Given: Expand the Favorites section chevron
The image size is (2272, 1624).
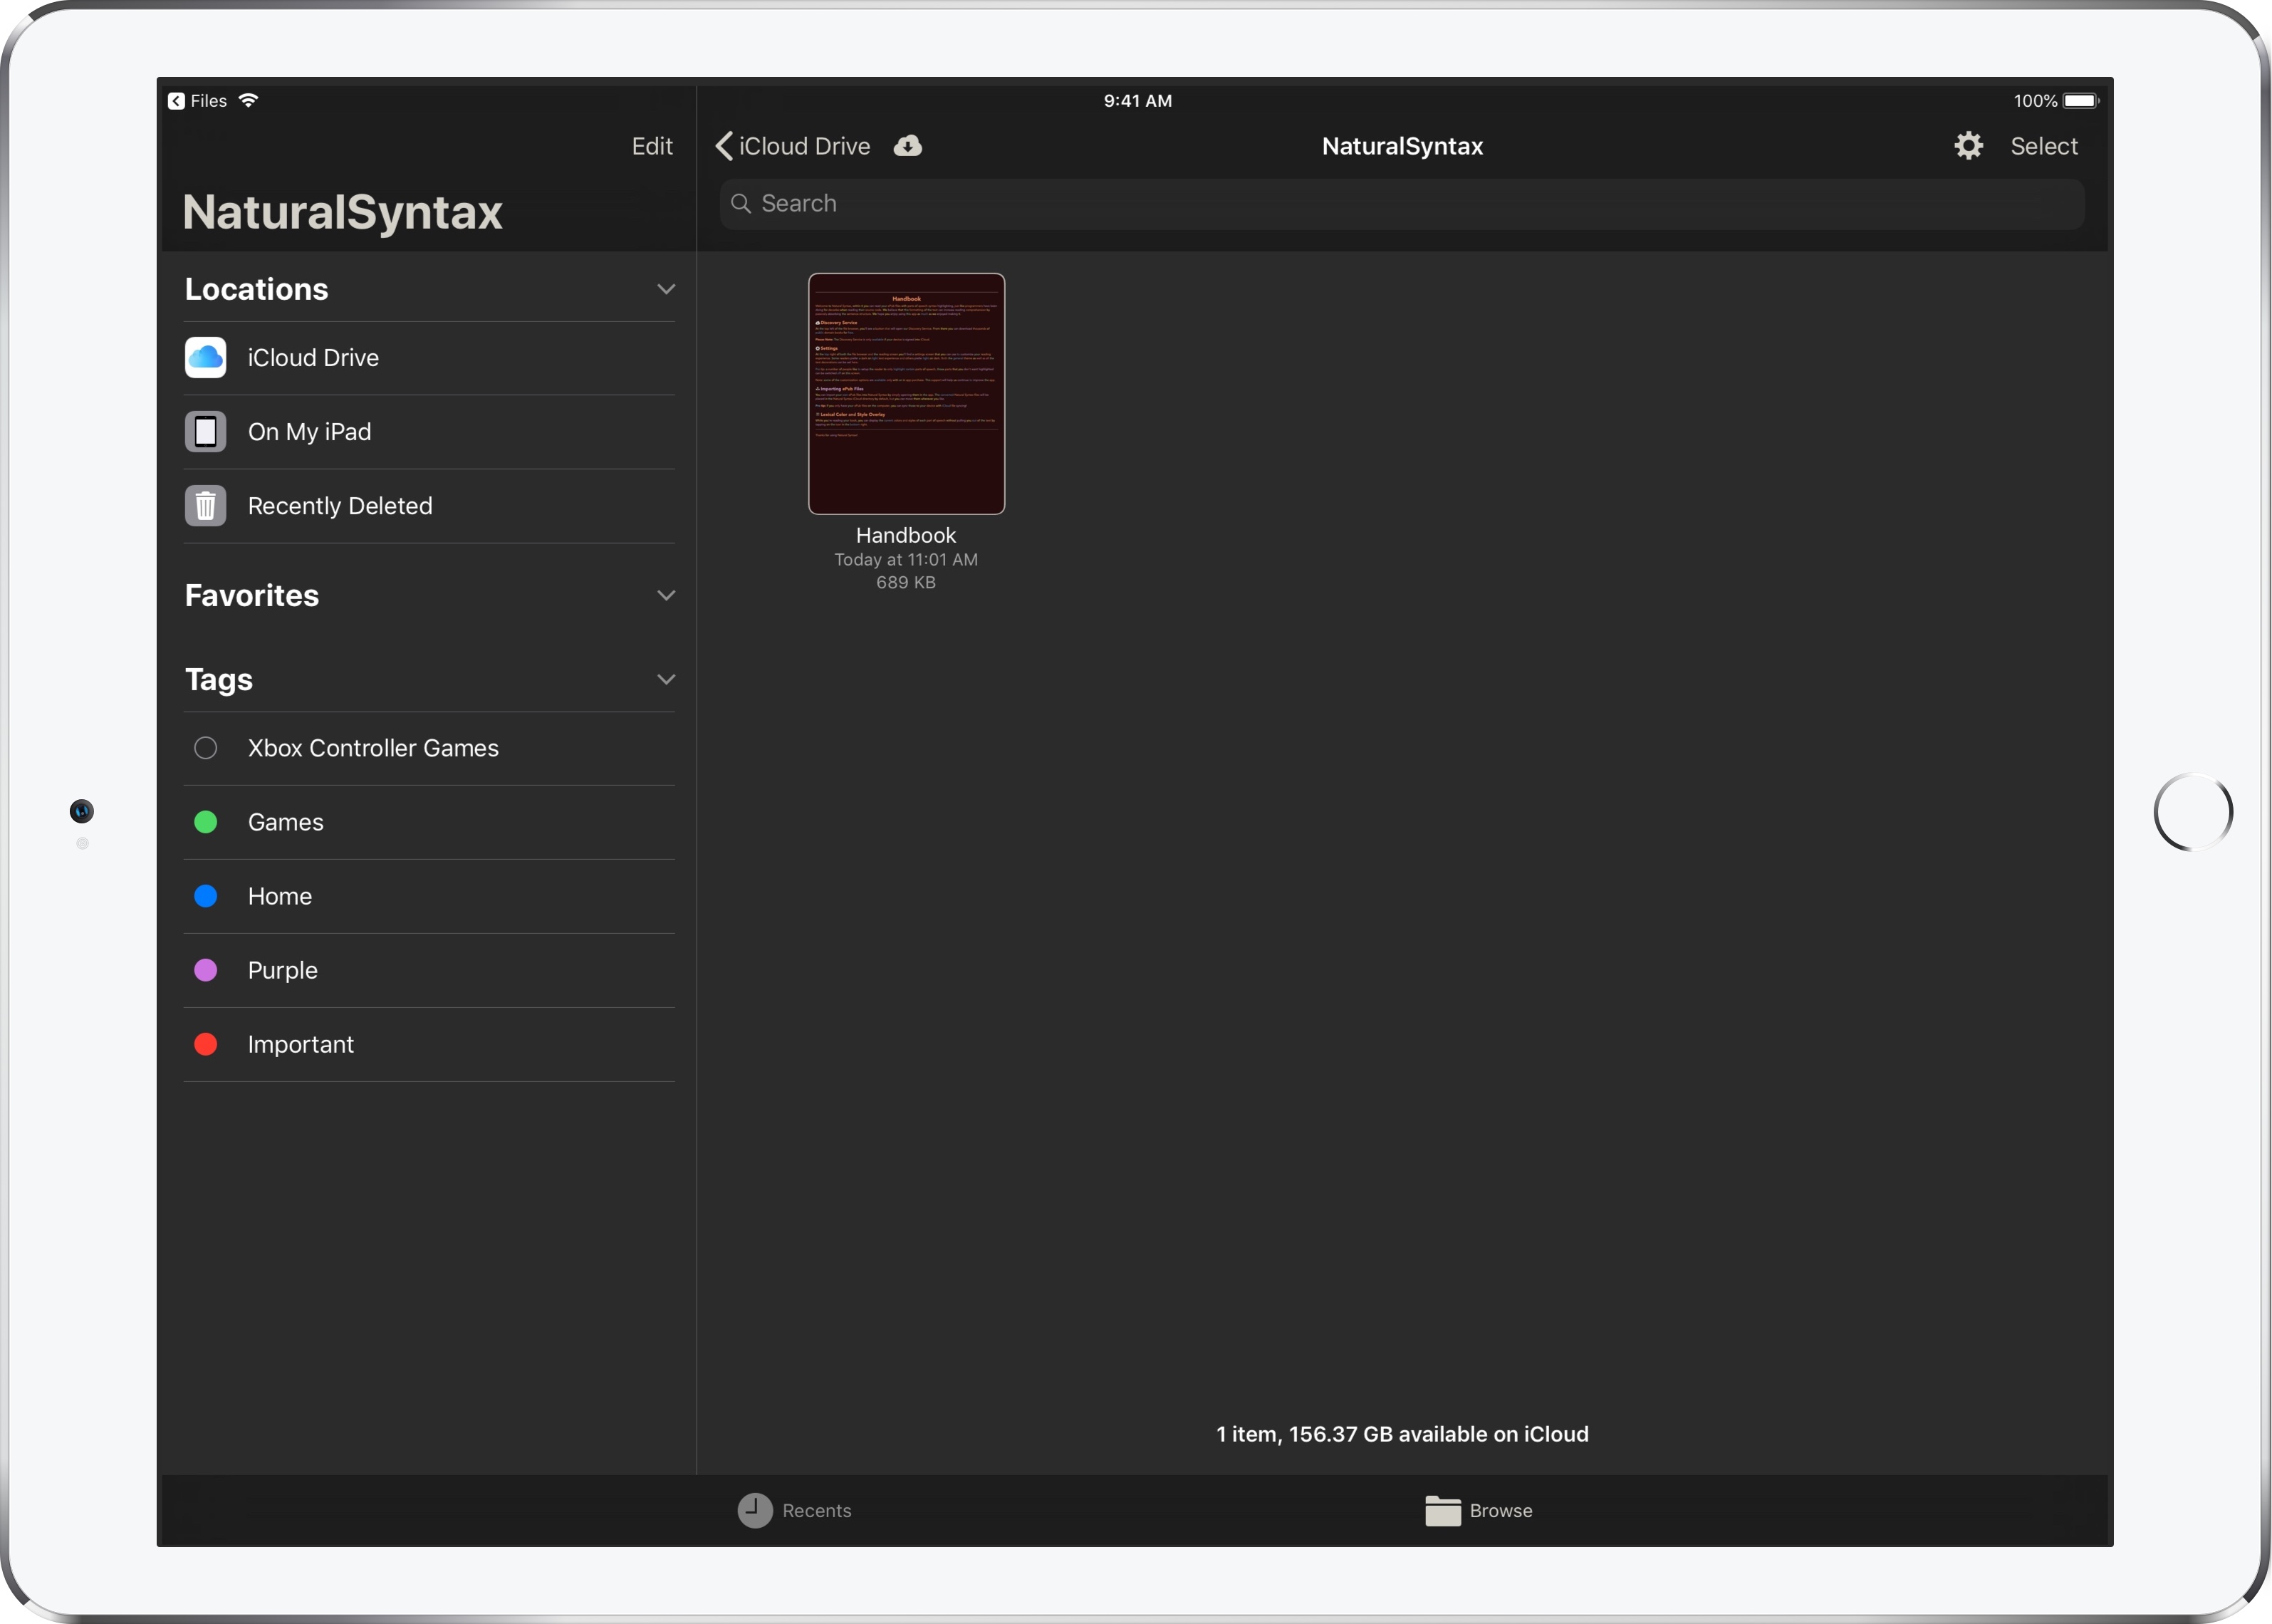Looking at the screenshot, I should tap(665, 595).
